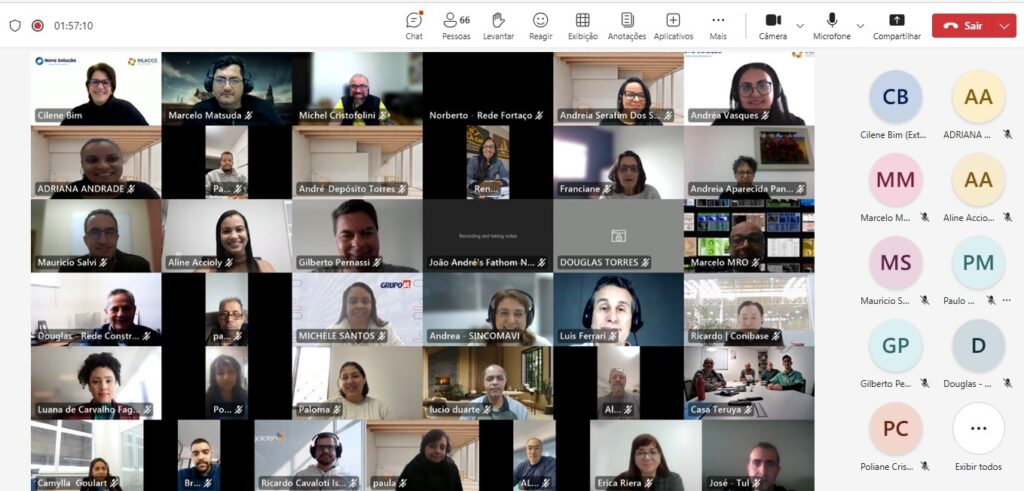The height and width of the screenshot is (491, 1024).
Task: Leave the meeting with Sair
Action: [x=963, y=26]
